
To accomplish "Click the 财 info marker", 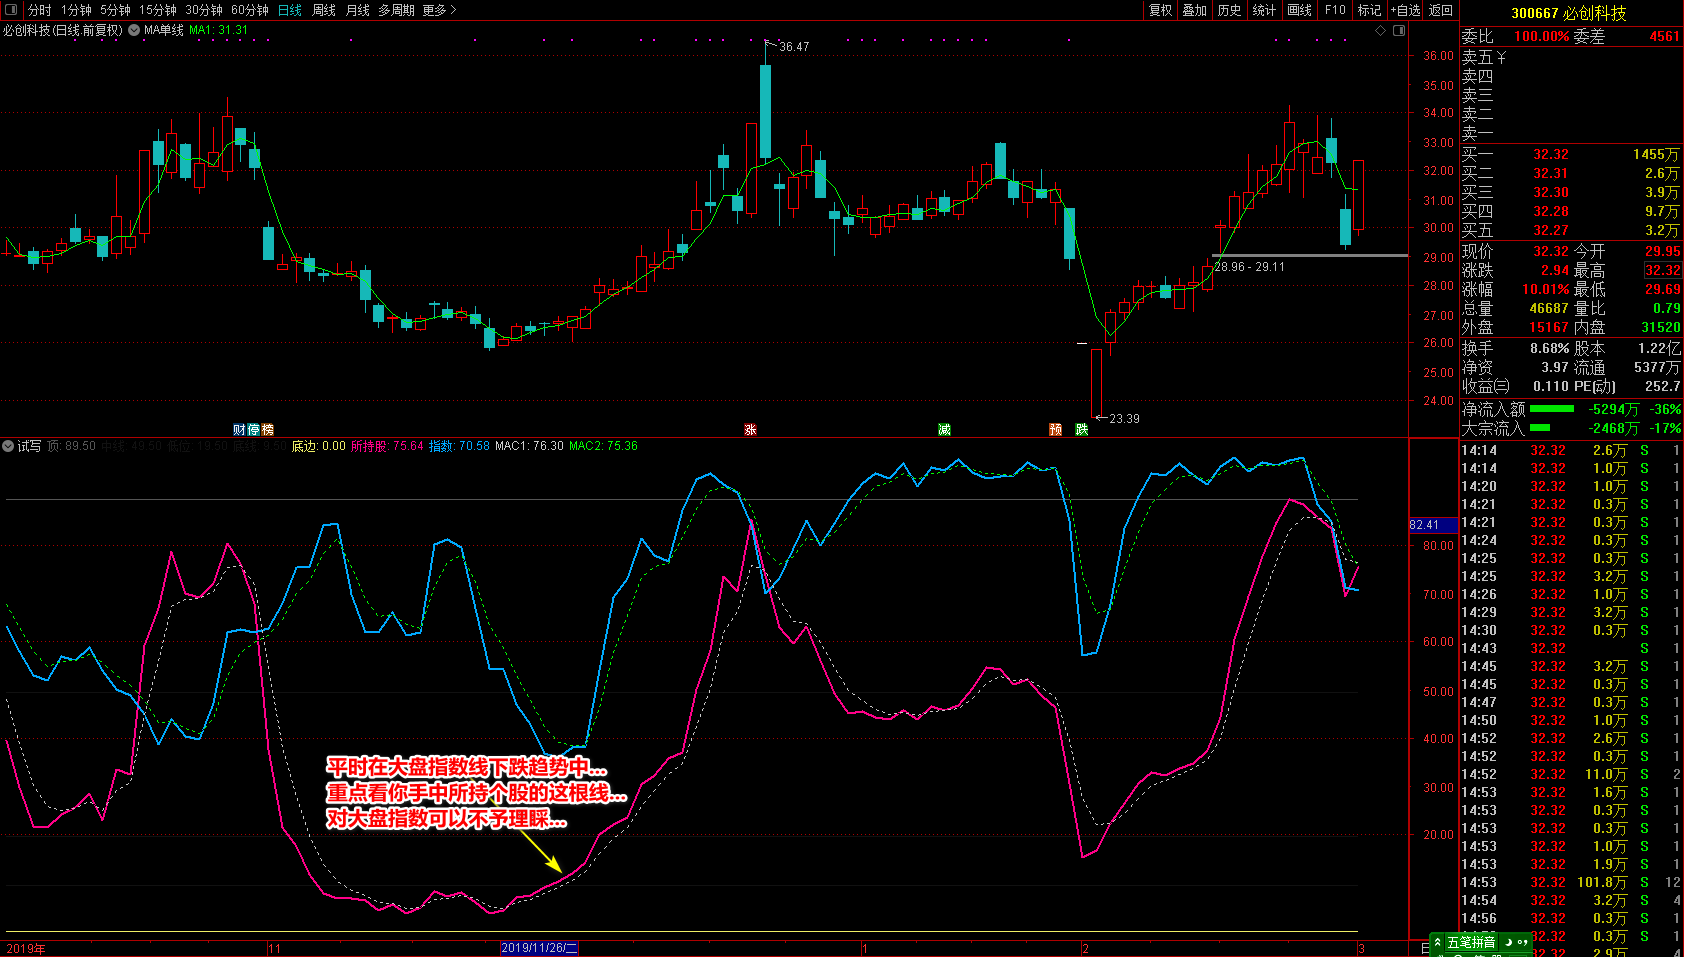I will coord(239,429).
